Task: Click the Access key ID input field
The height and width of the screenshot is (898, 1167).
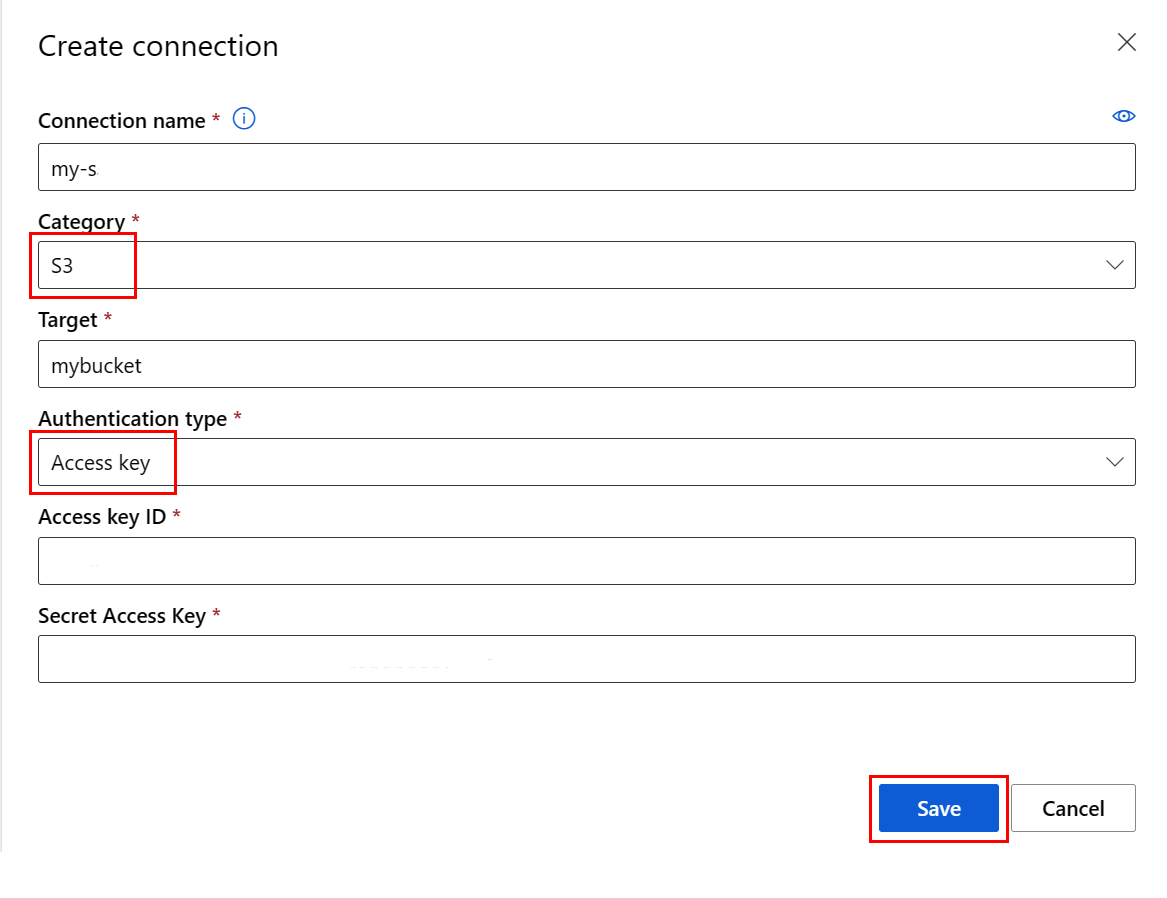Action: 586,561
